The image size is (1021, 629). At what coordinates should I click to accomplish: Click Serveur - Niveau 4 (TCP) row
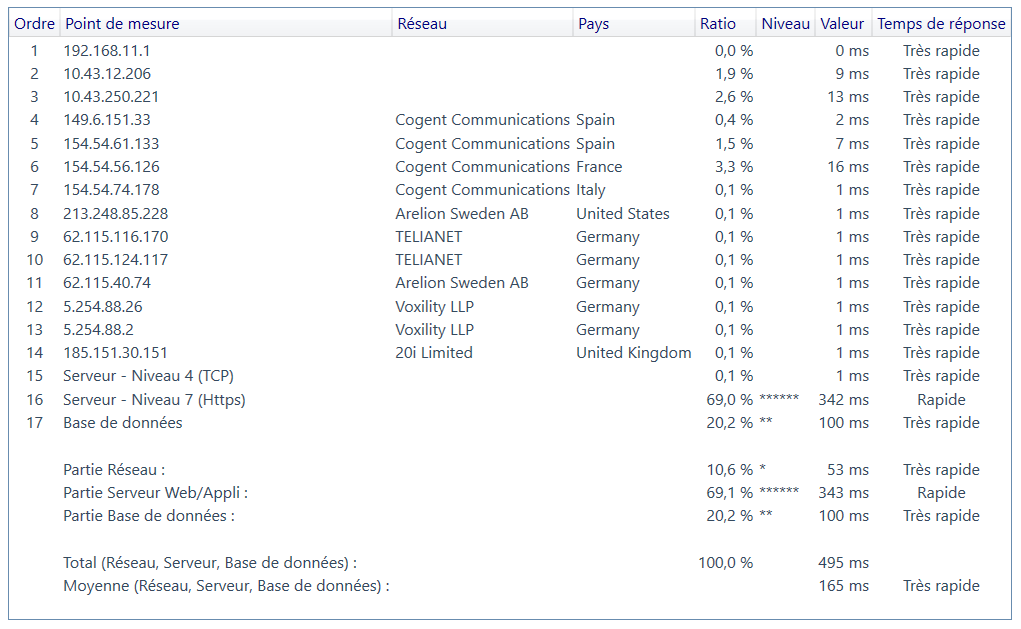tap(510, 376)
